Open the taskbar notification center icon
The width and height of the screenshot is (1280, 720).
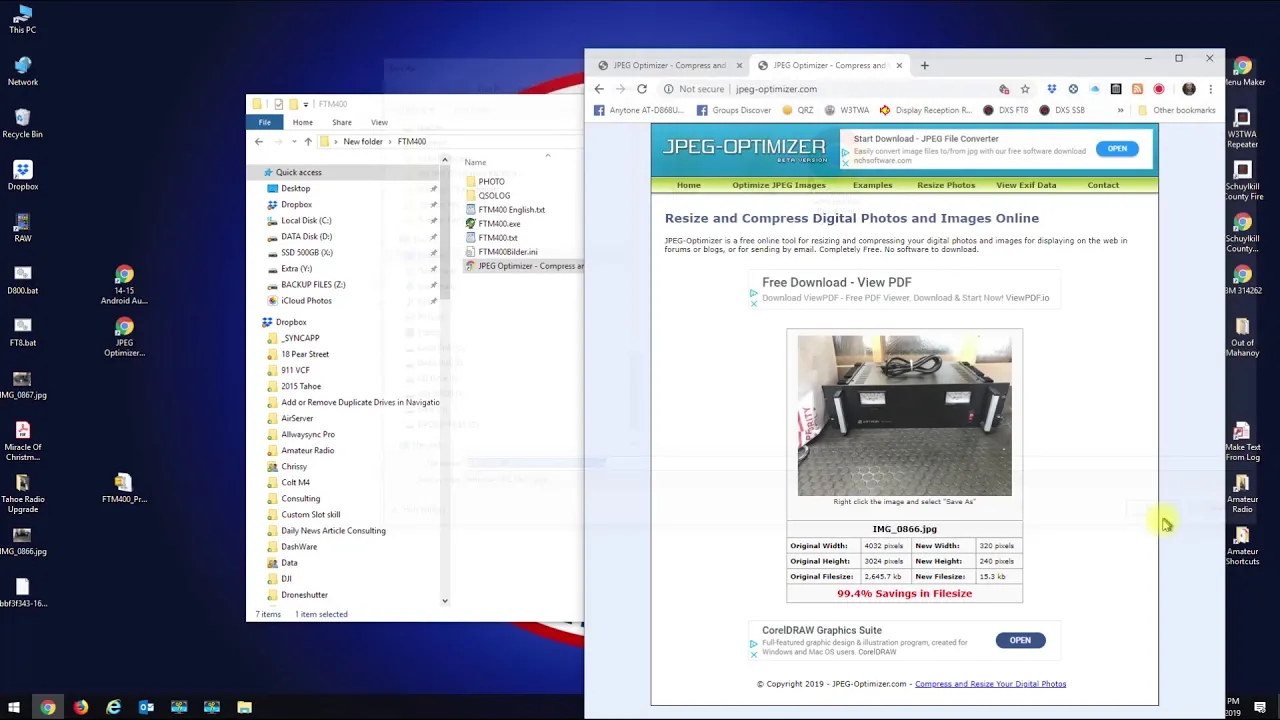tap(1260, 707)
